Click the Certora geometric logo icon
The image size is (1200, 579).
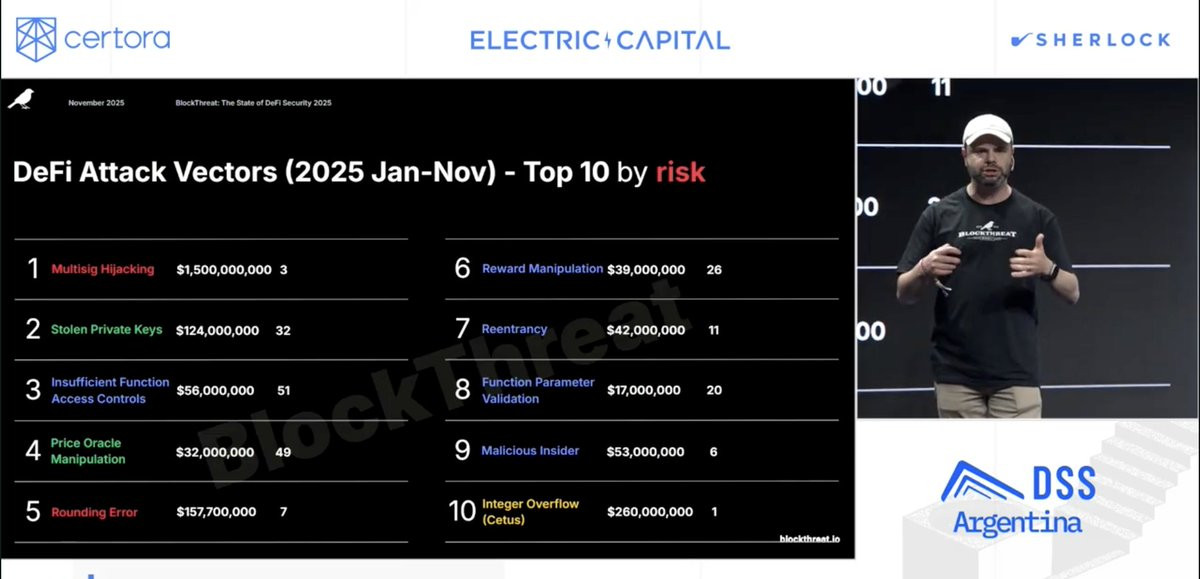[x=36, y=39]
